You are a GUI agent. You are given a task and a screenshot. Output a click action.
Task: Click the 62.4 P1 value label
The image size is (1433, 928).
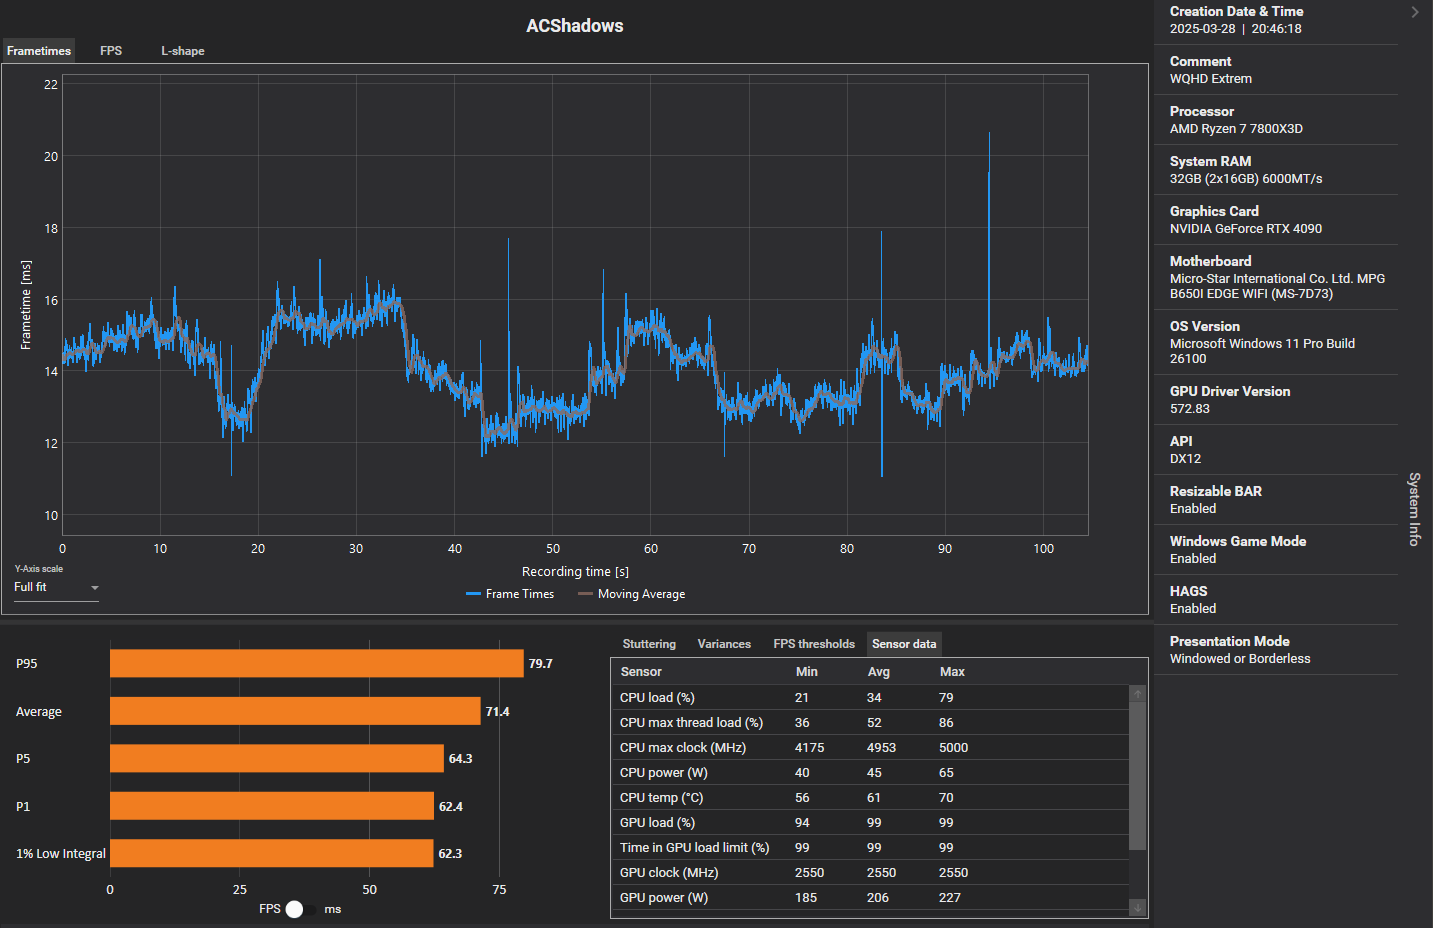(x=450, y=807)
